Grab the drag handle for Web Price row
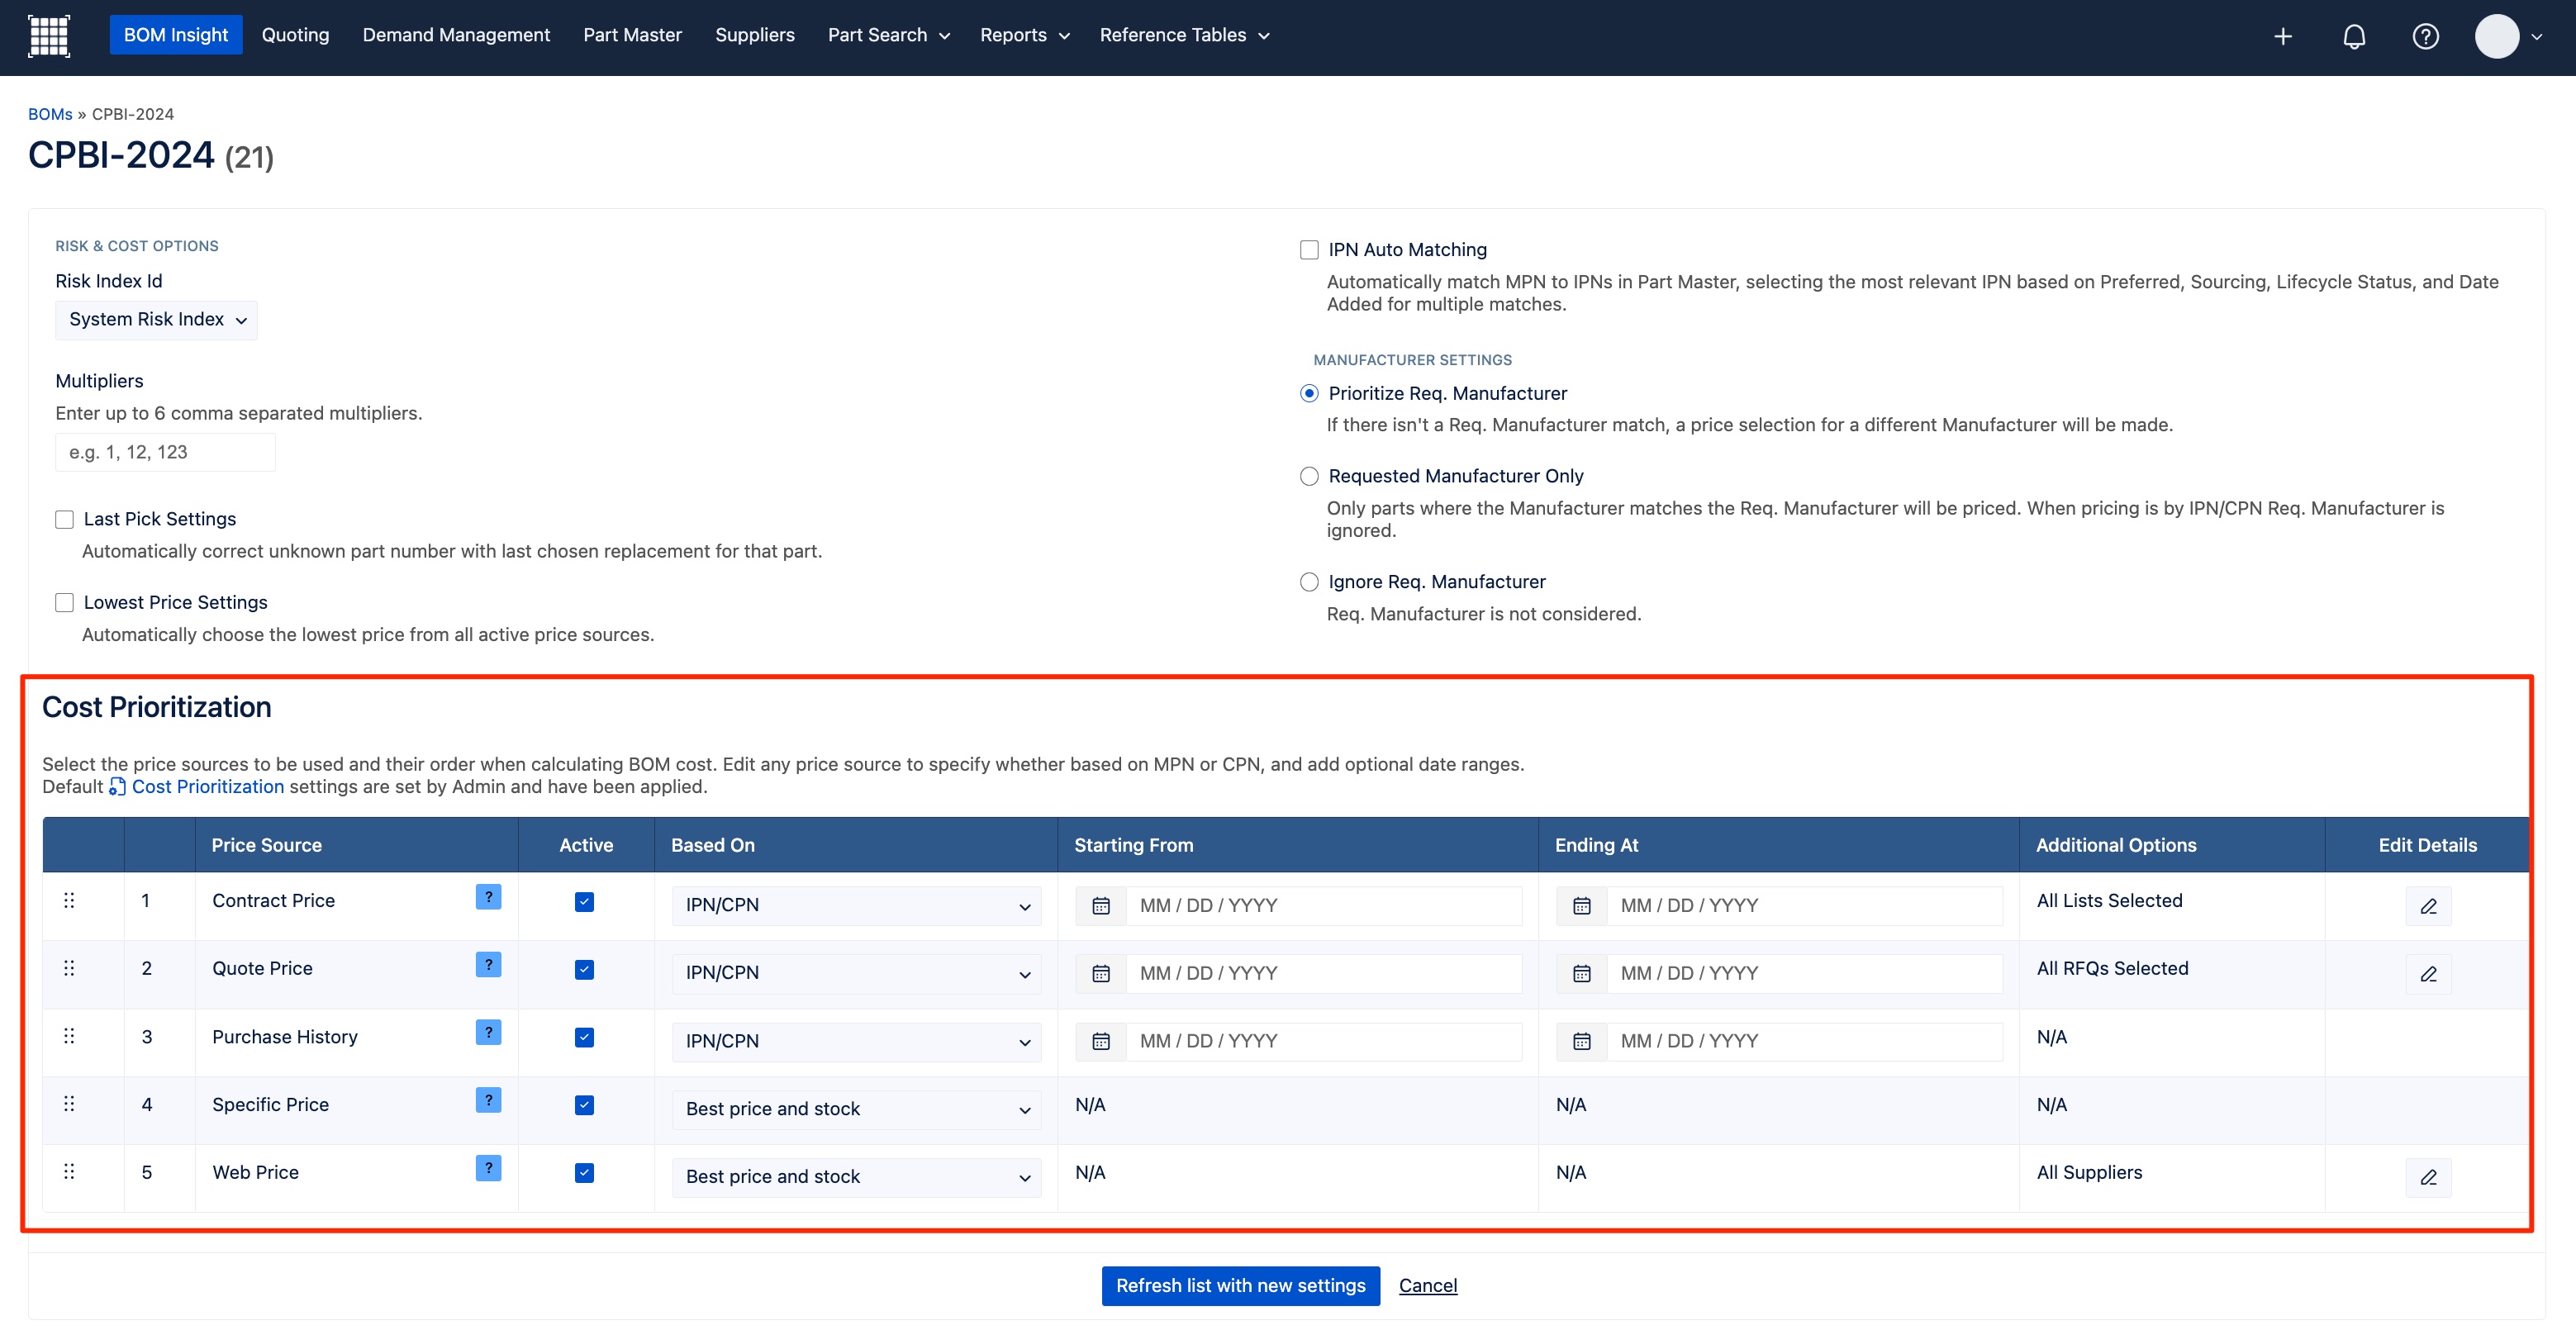 [x=69, y=1172]
